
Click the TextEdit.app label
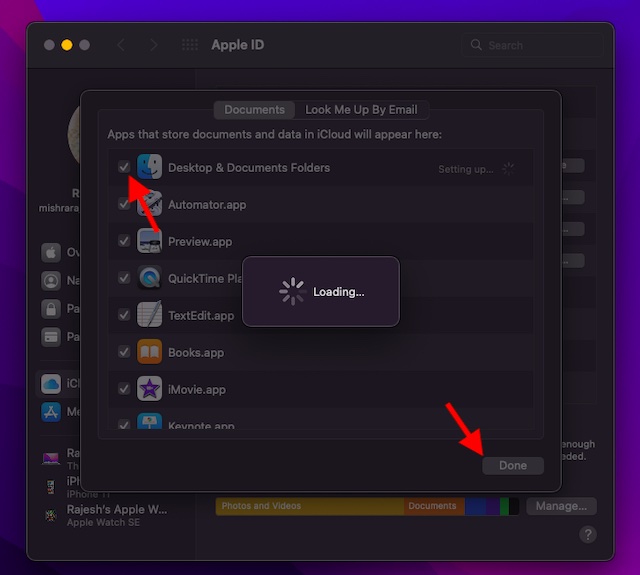[x=201, y=315]
